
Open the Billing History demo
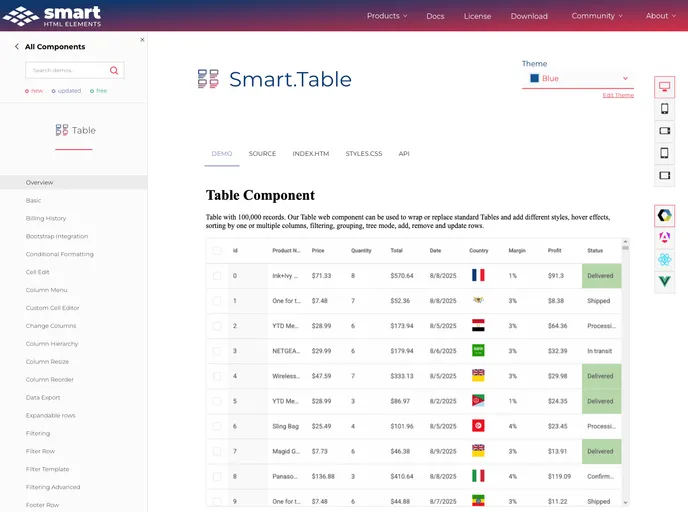(46, 218)
